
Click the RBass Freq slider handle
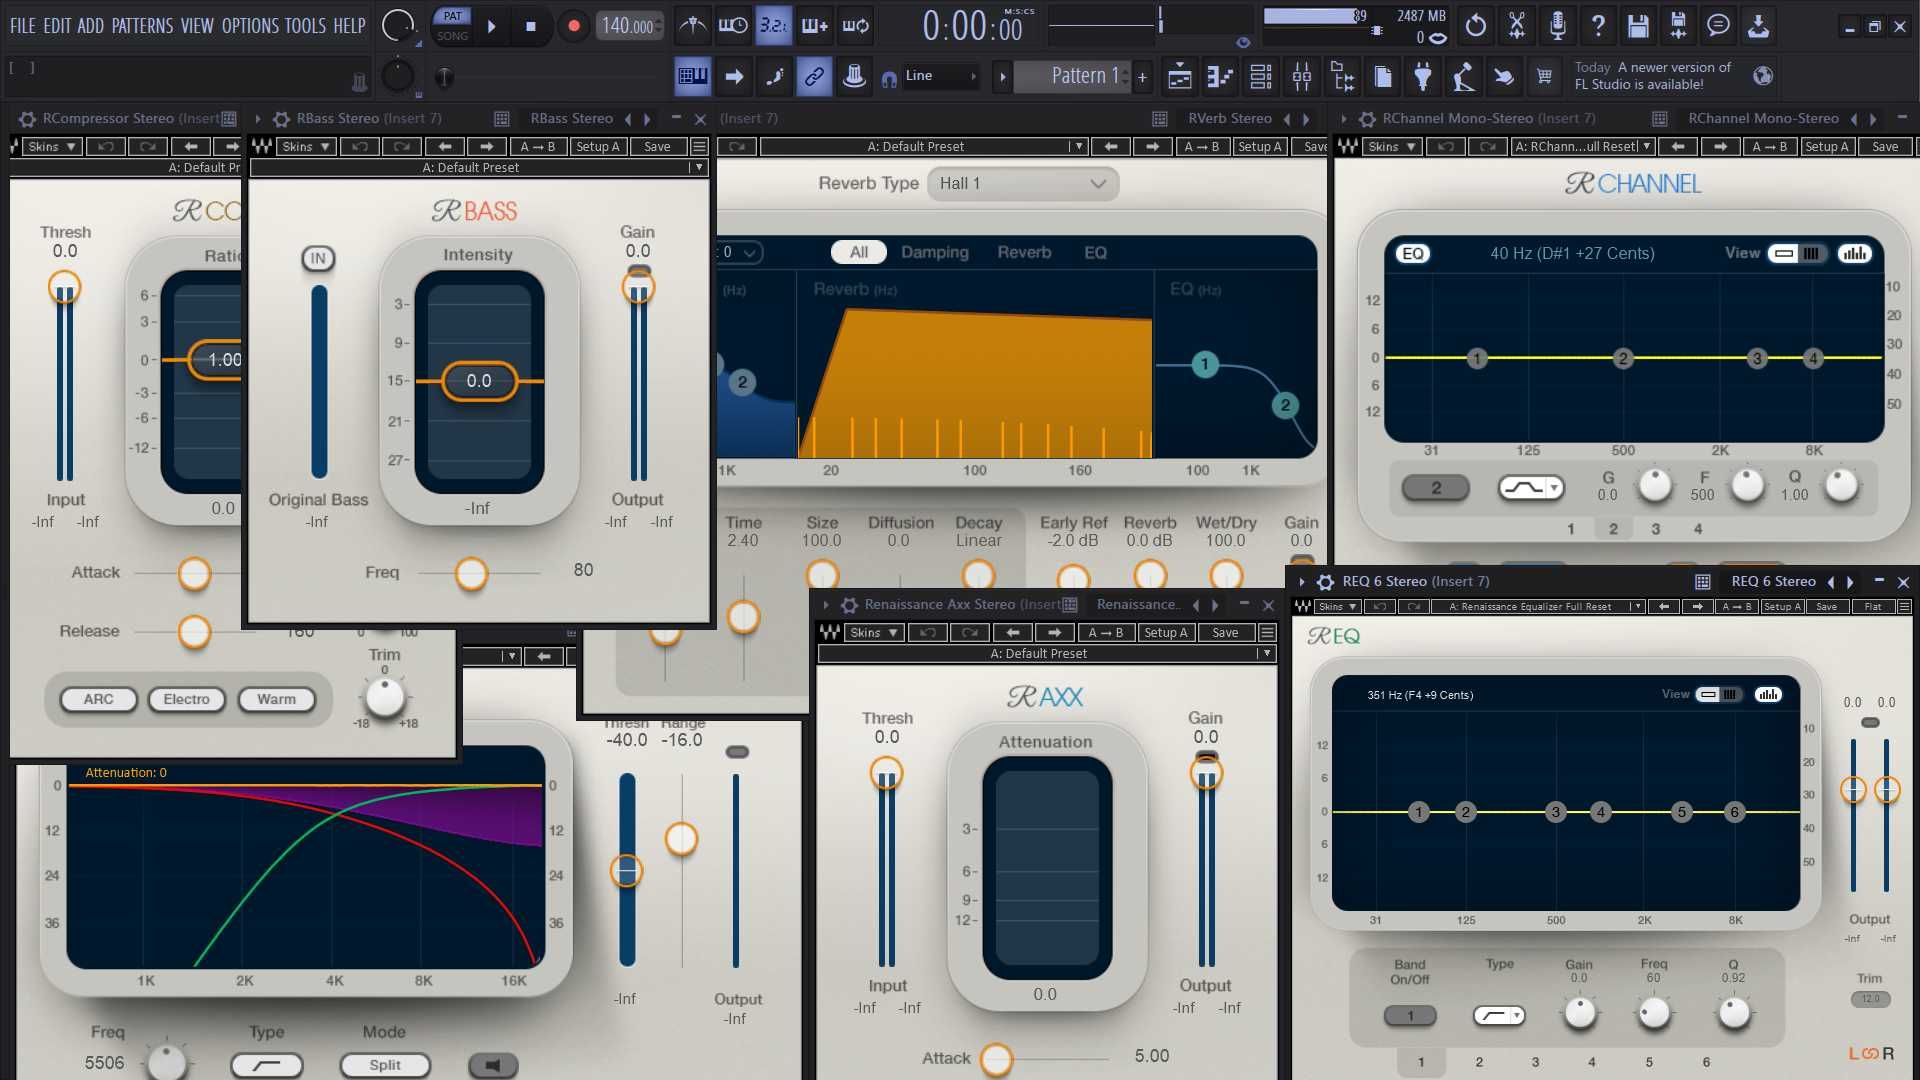[471, 574]
